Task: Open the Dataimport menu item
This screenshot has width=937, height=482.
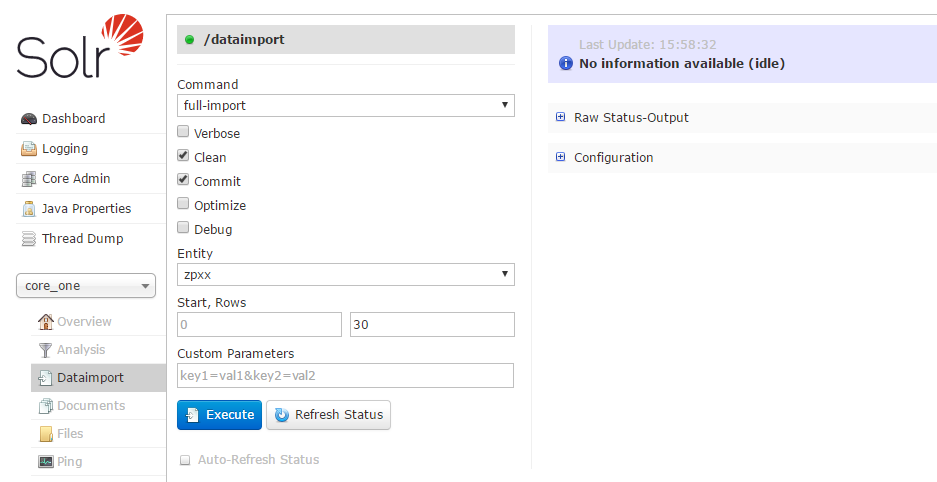Action: pos(90,378)
